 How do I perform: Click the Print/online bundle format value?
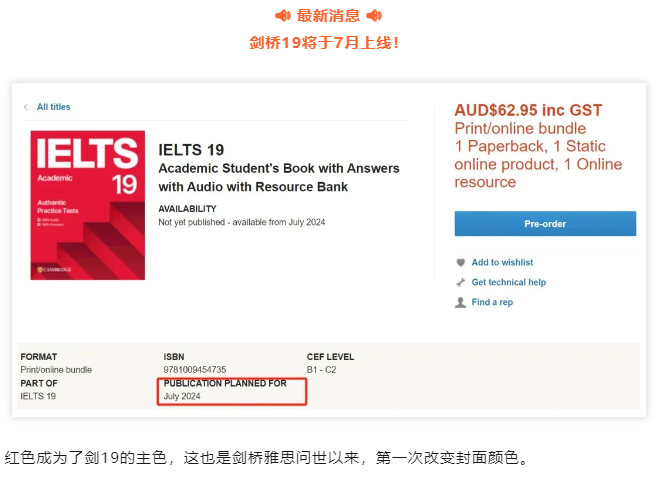[56, 370]
